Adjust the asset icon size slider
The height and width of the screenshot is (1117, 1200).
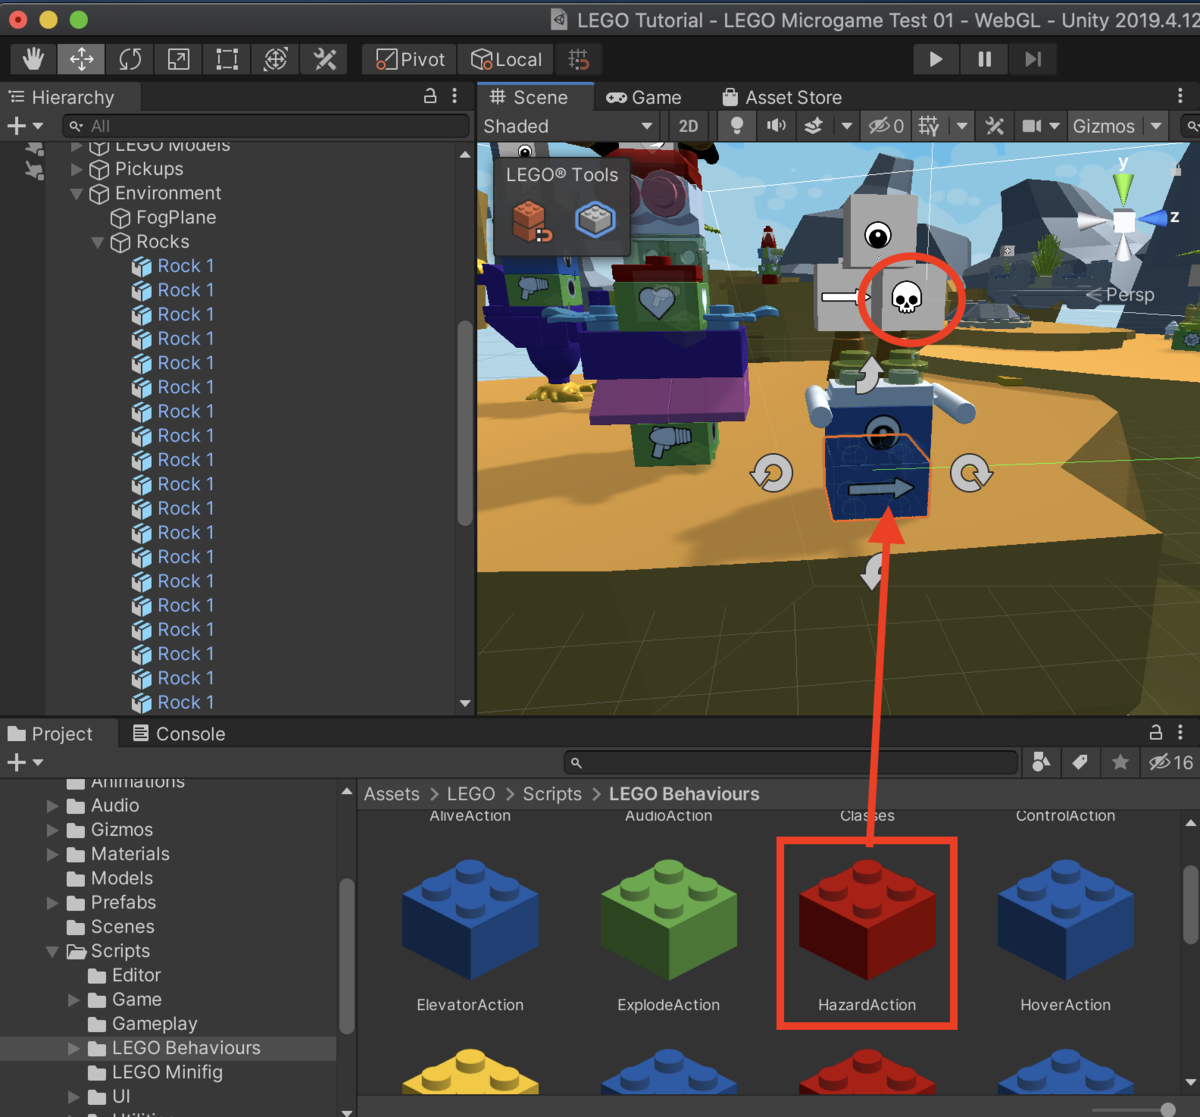tap(1167, 1108)
